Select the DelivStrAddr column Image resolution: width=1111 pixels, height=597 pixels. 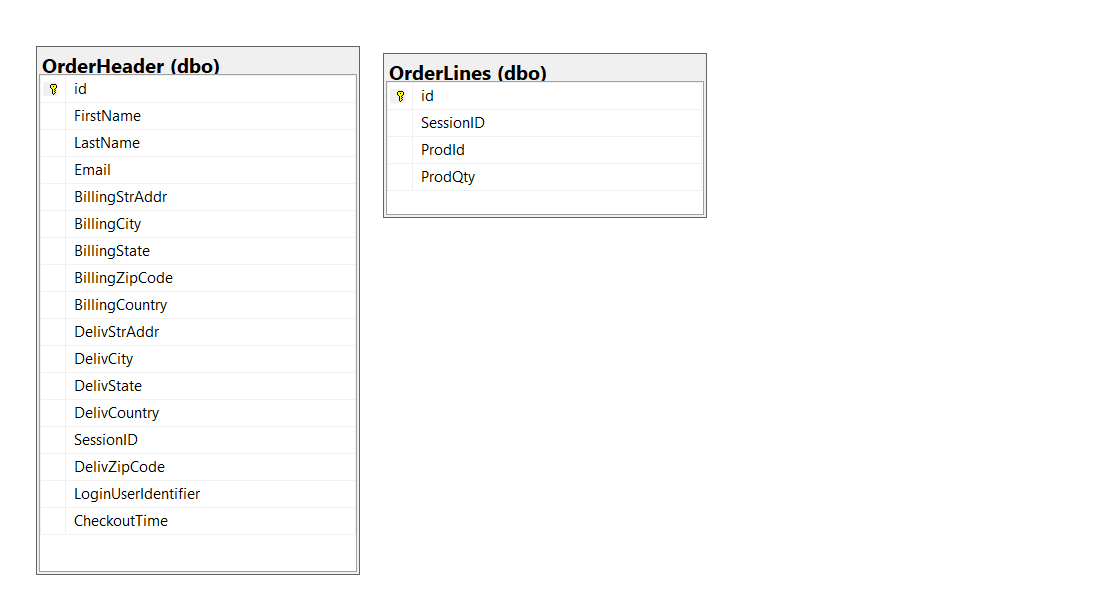[198, 332]
